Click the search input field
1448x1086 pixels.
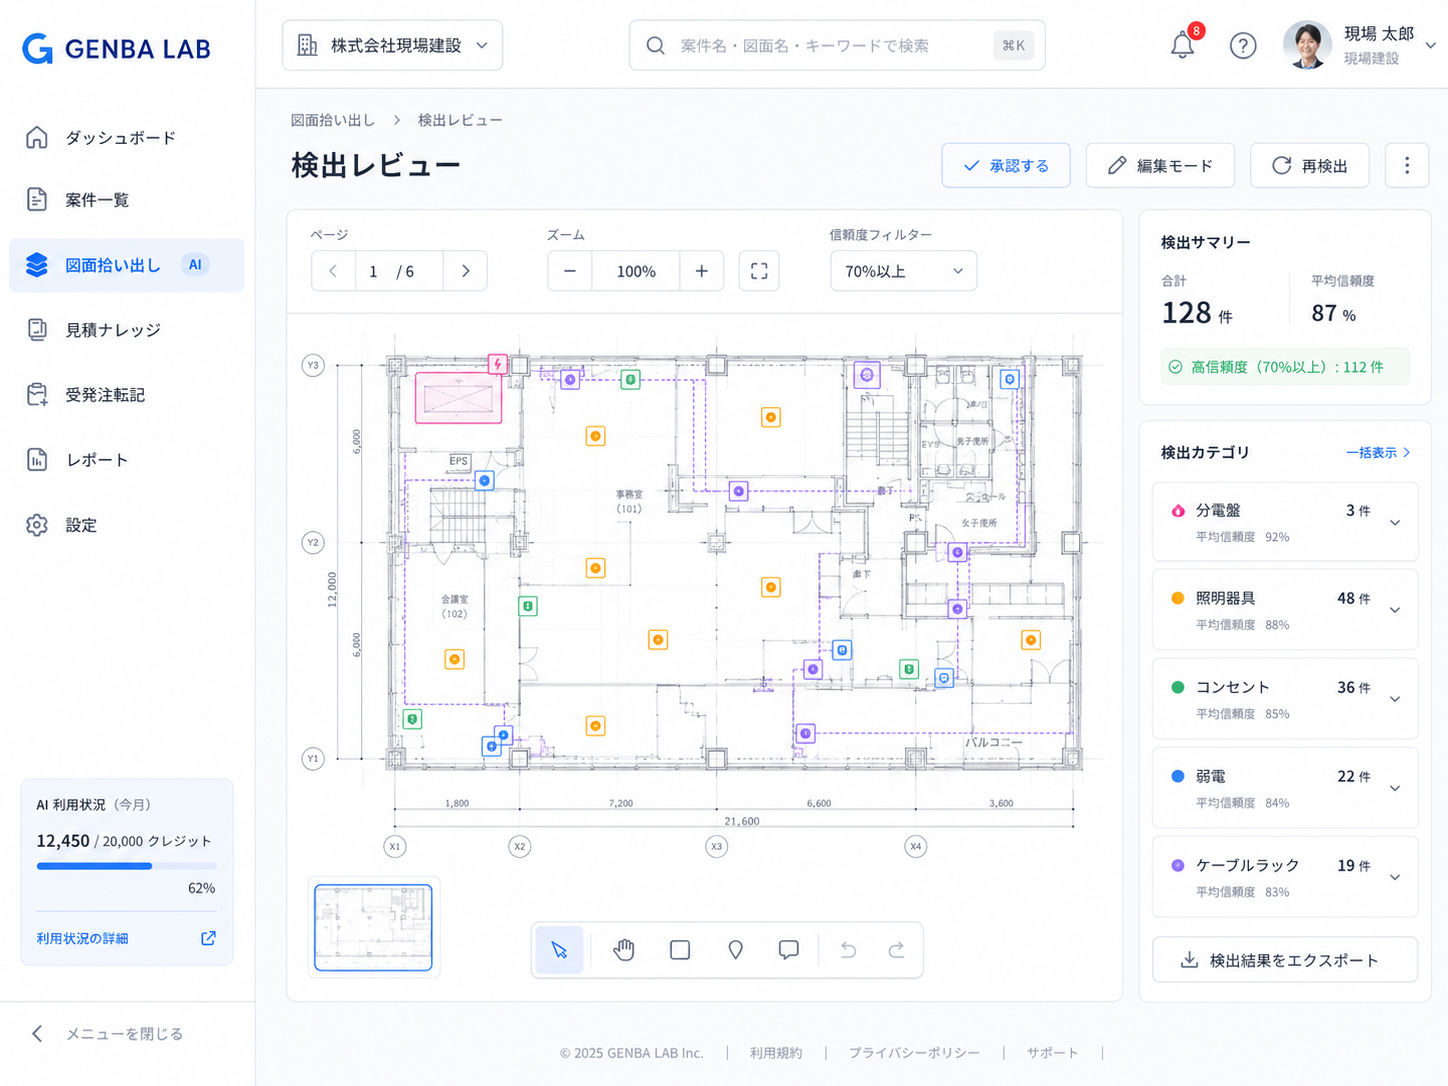coord(837,45)
